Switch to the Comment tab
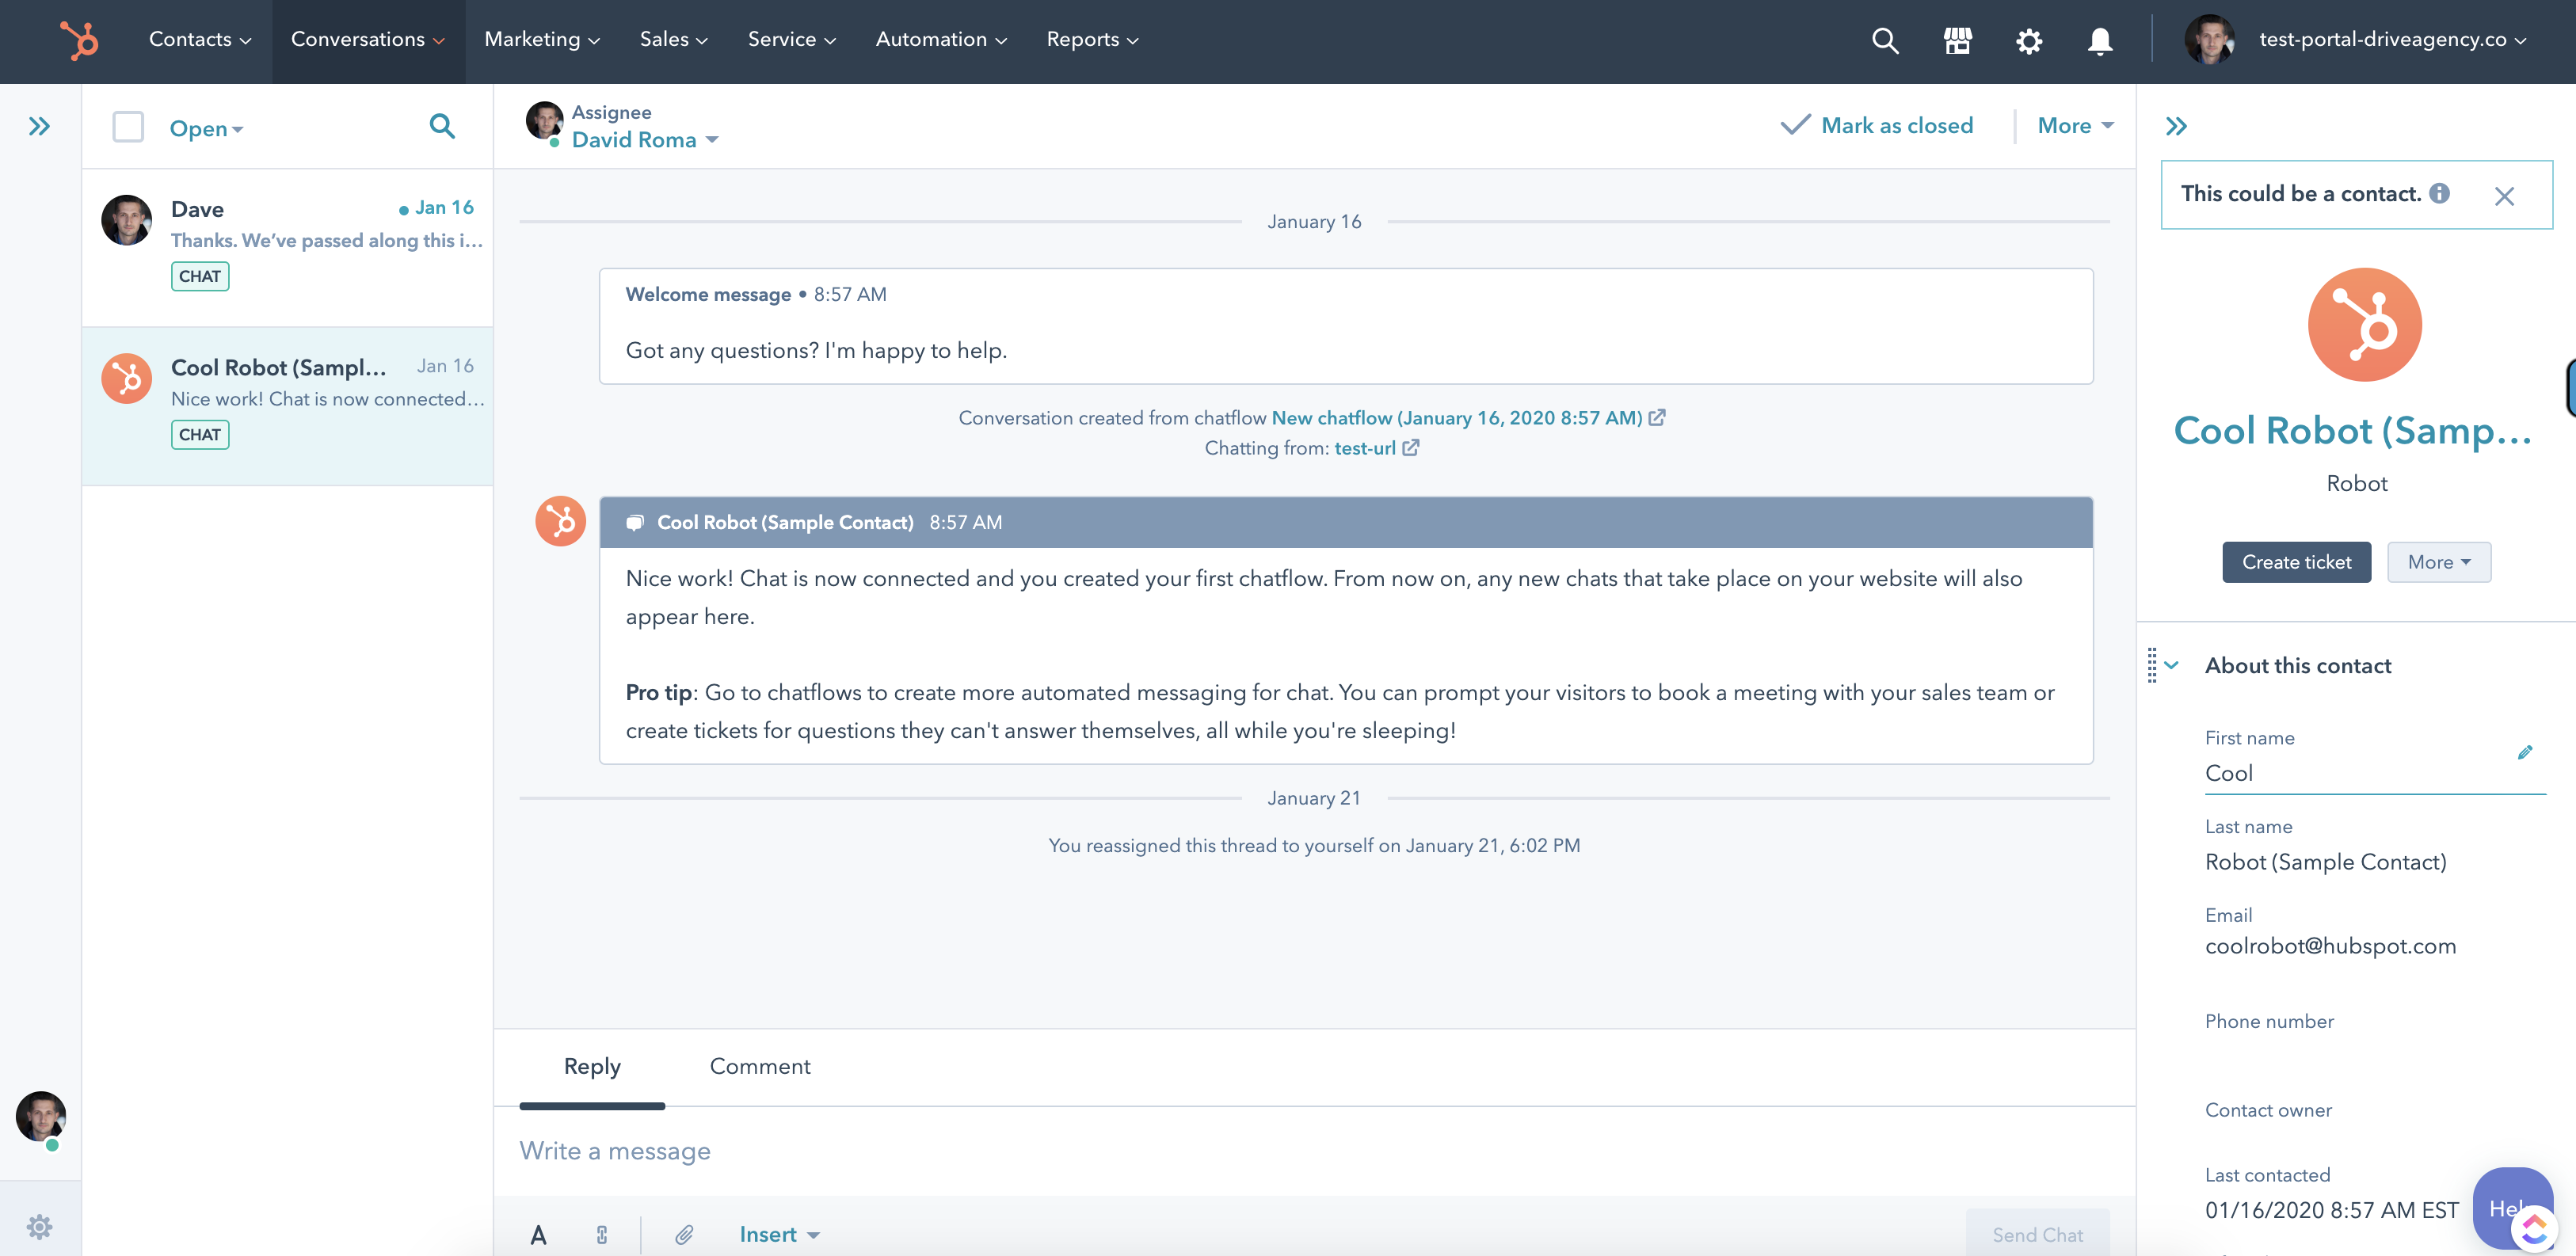 tap(760, 1066)
